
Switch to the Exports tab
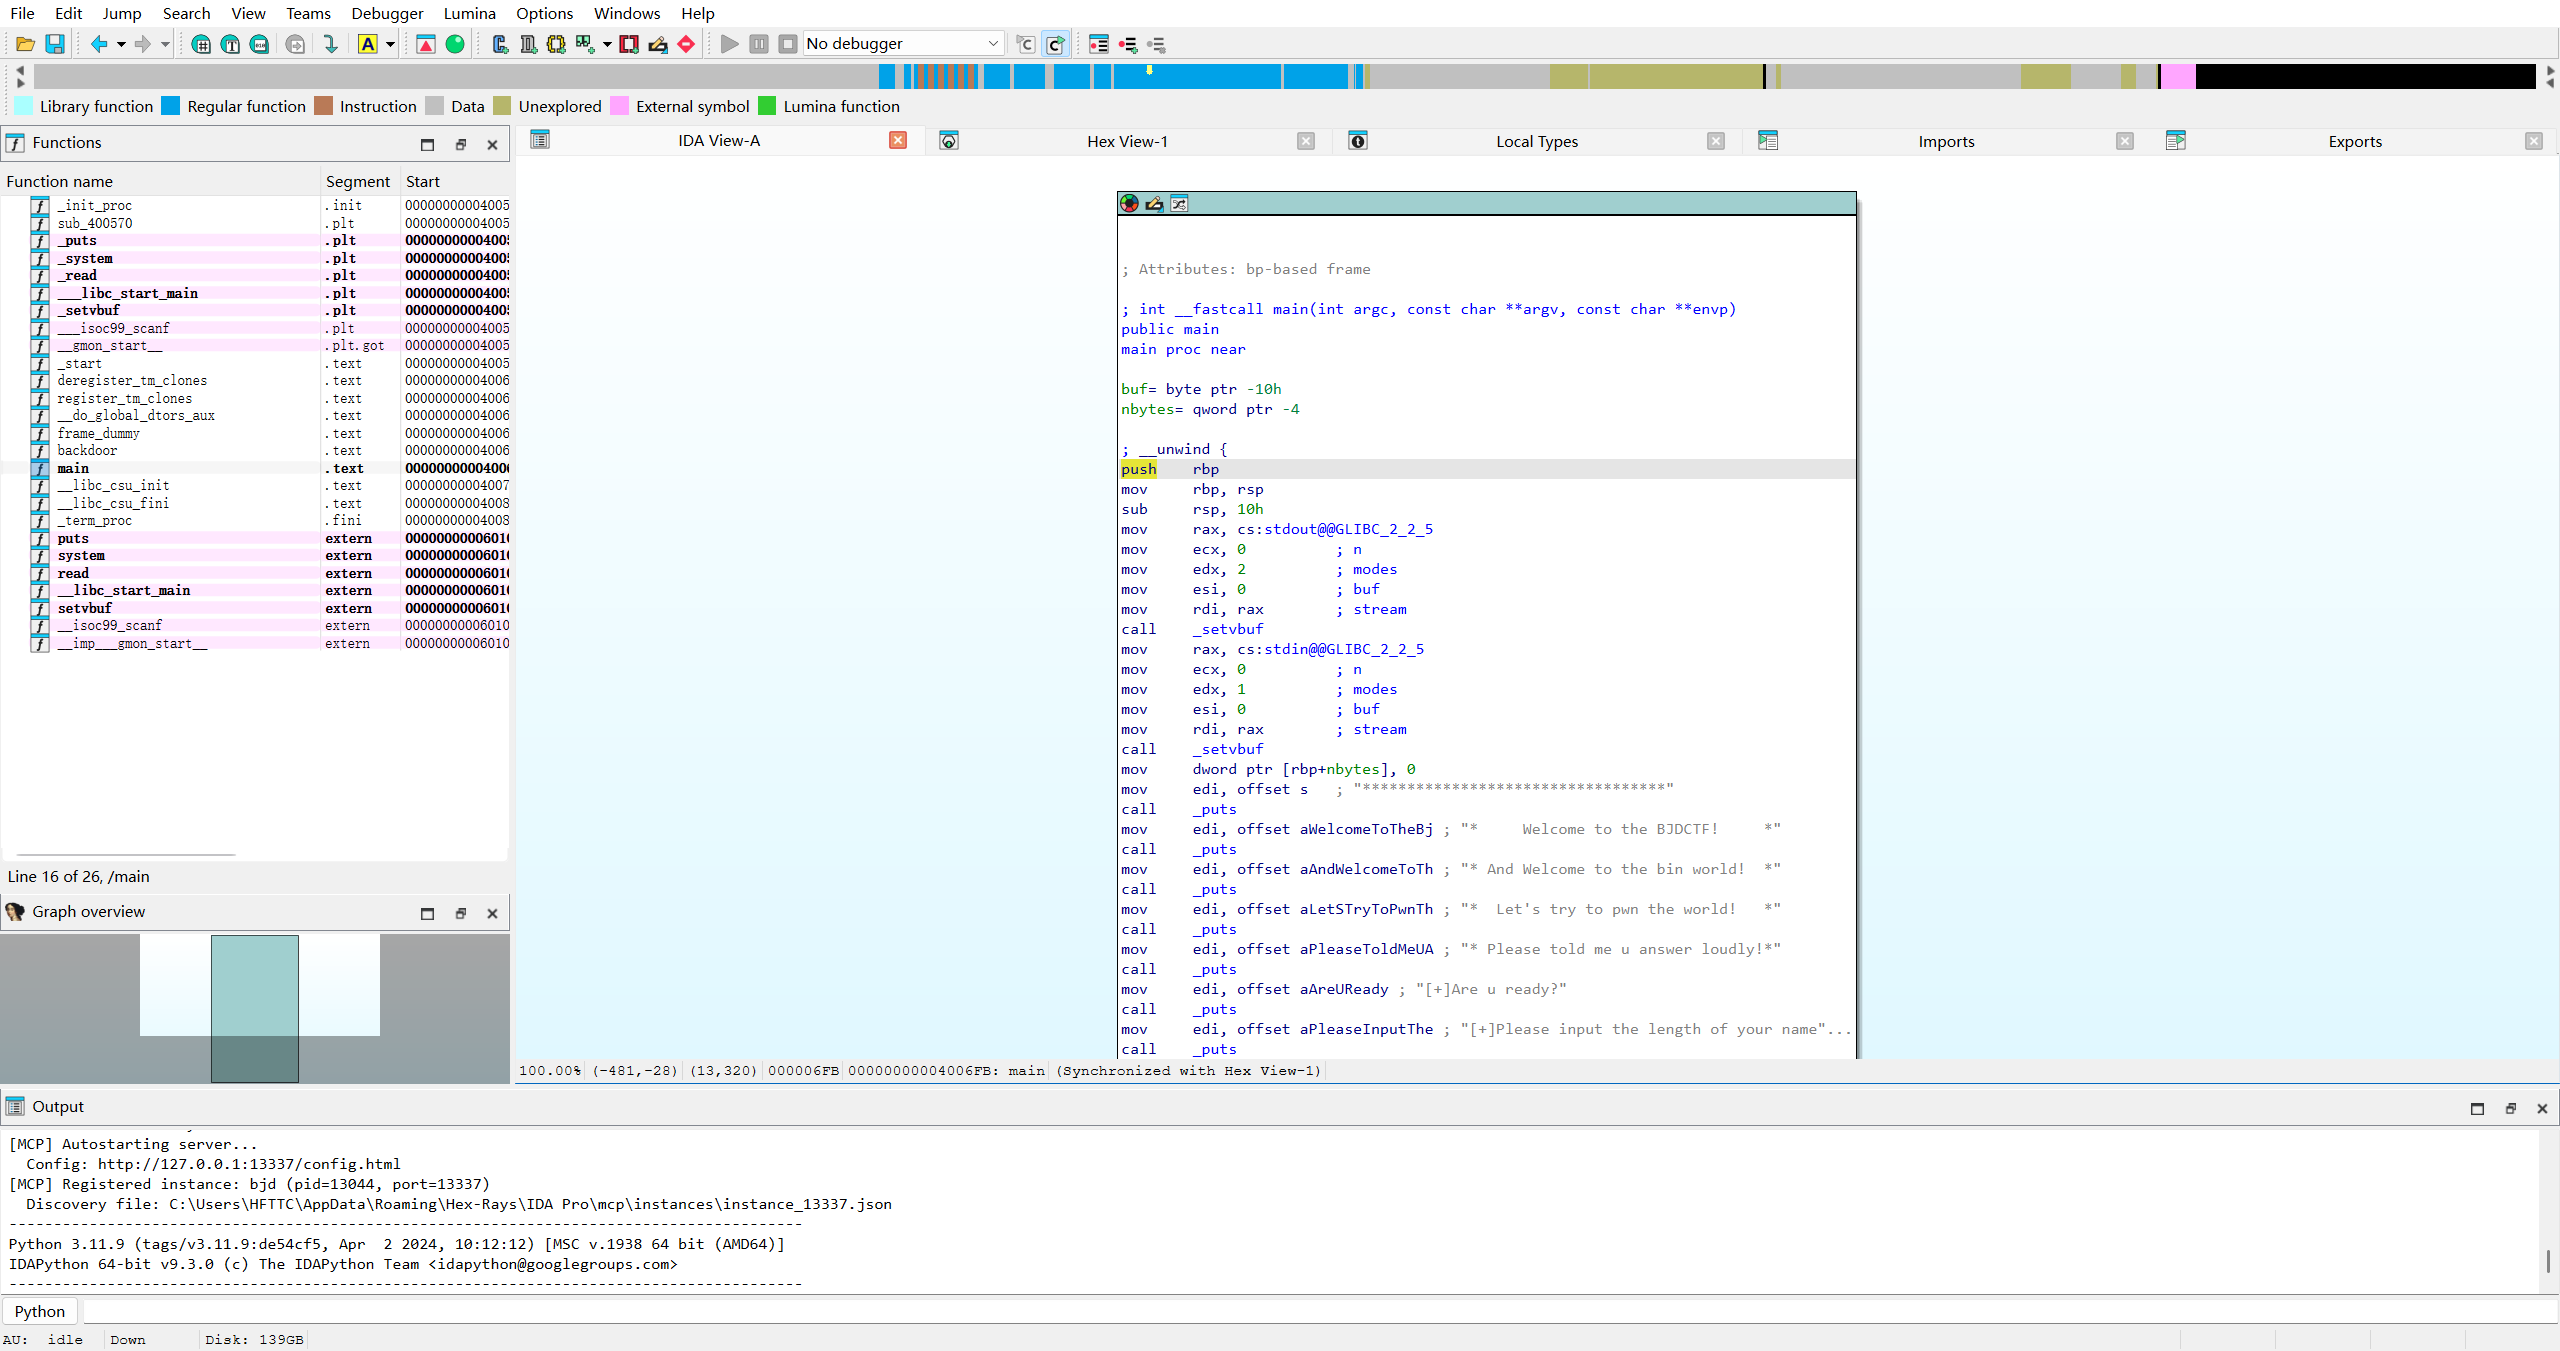2355,141
